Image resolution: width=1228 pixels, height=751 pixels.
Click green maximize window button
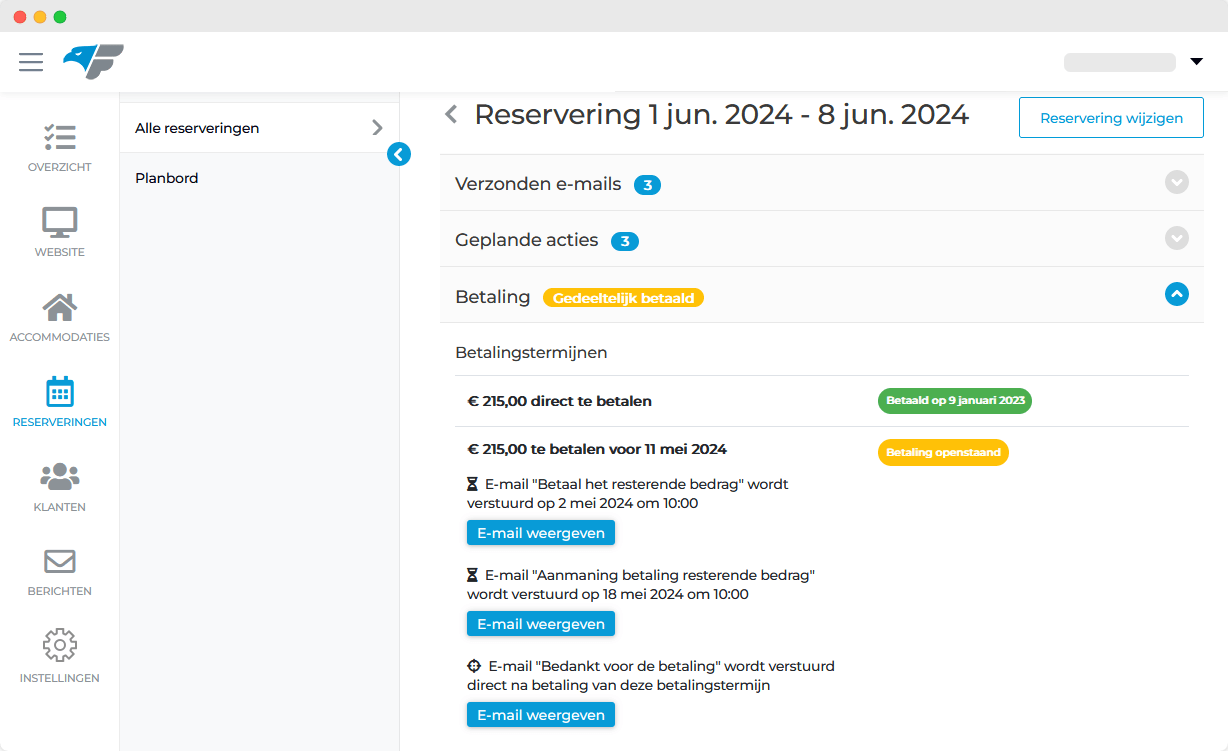point(60,17)
